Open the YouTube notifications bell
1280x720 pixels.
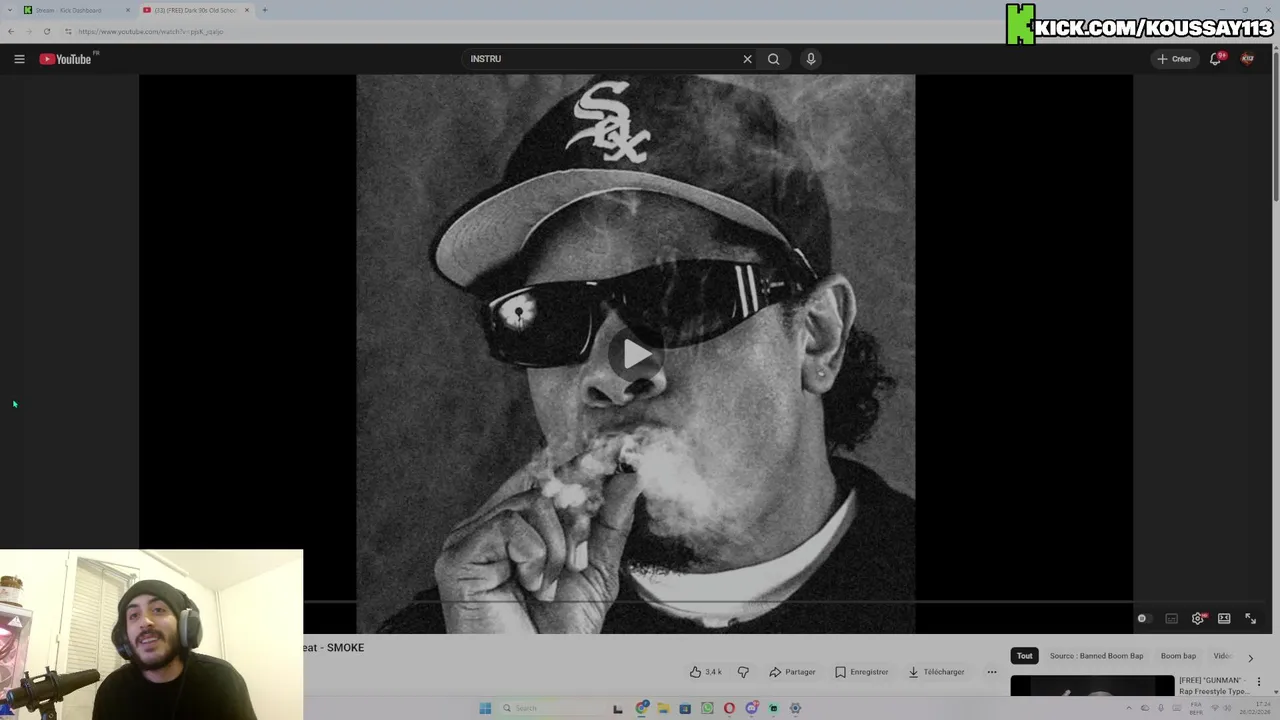coord(1216,59)
